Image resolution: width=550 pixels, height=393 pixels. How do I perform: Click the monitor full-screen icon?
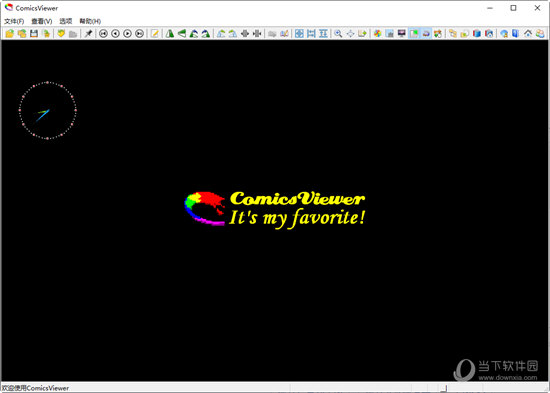(402, 33)
